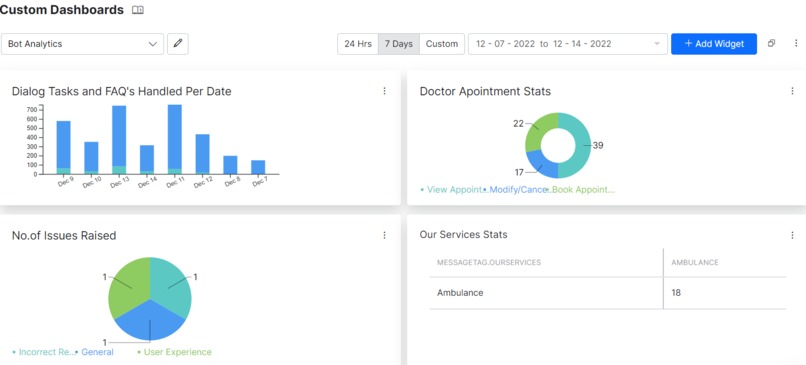Open the dashboard more options menu
Image resolution: width=806 pixels, height=365 pixels.
796,44
